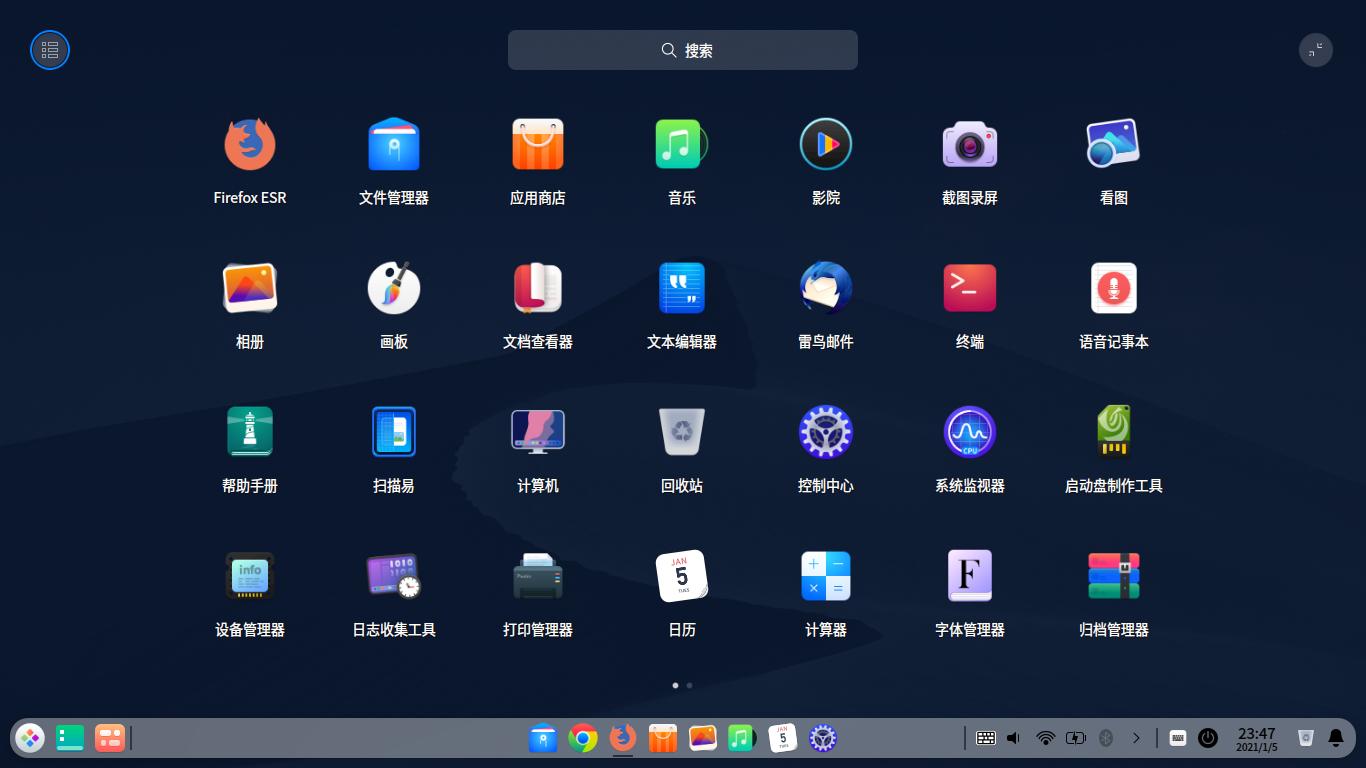This screenshot has height=768, width=1366.
Task: Open the music app from the dock
Action: click(x=743, y=738)
